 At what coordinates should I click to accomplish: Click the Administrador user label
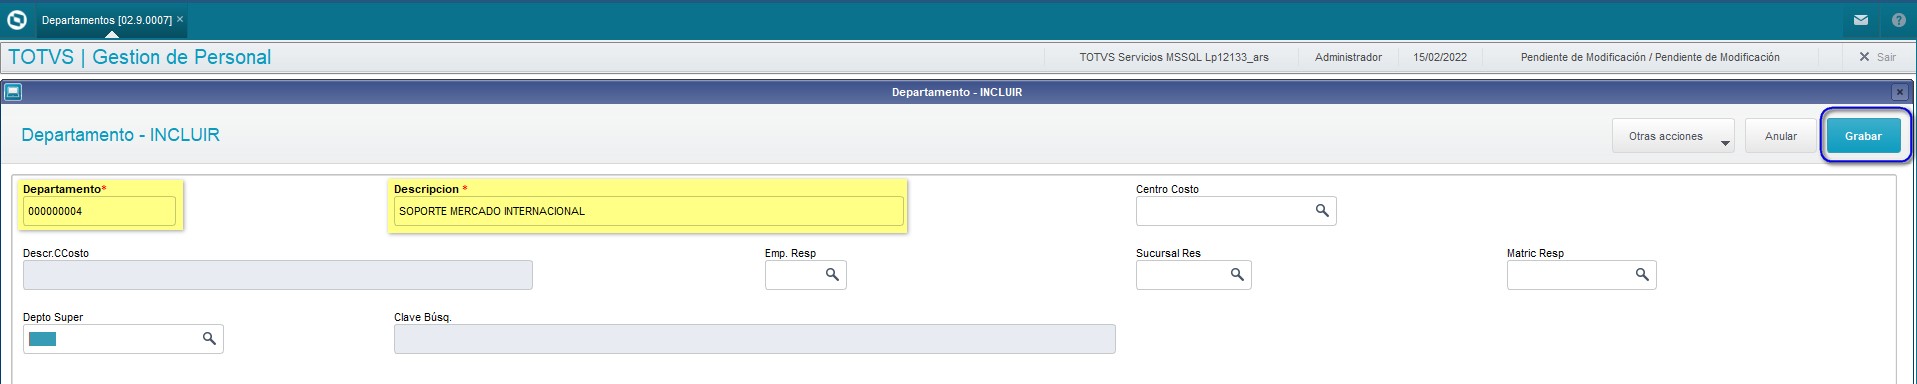1348,57
